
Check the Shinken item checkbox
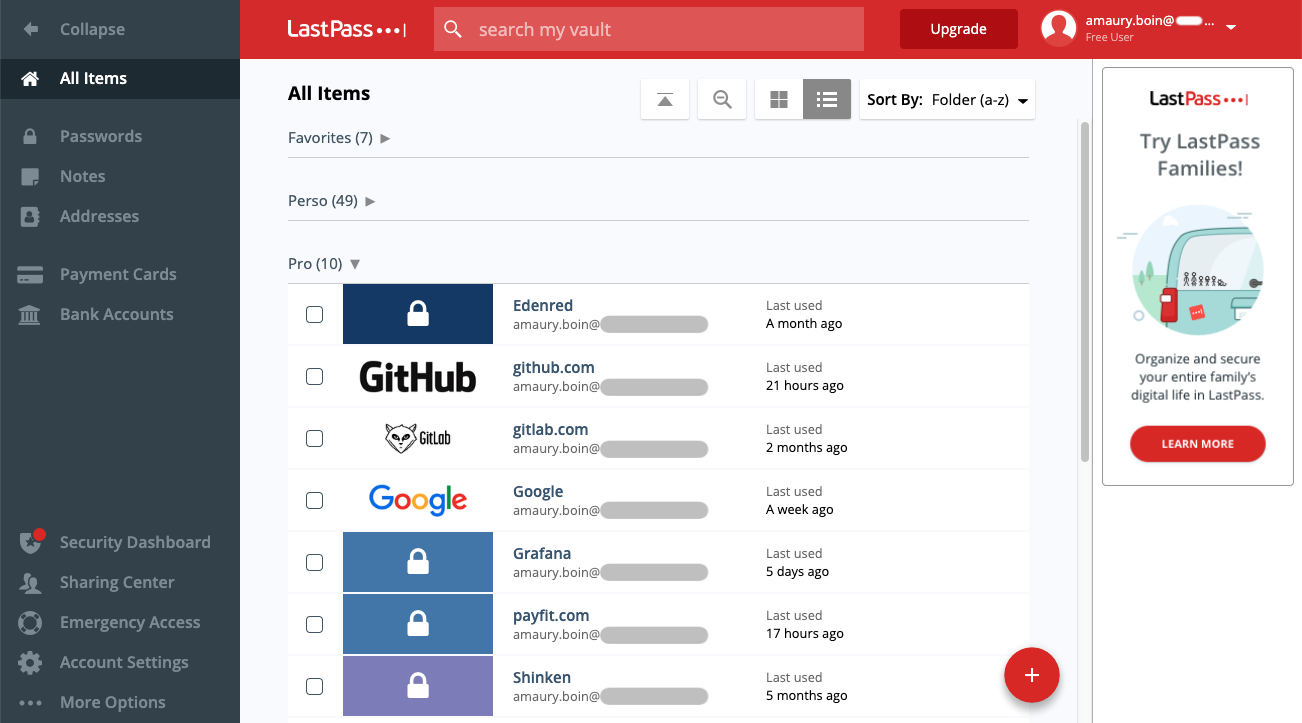coord(314,686)
